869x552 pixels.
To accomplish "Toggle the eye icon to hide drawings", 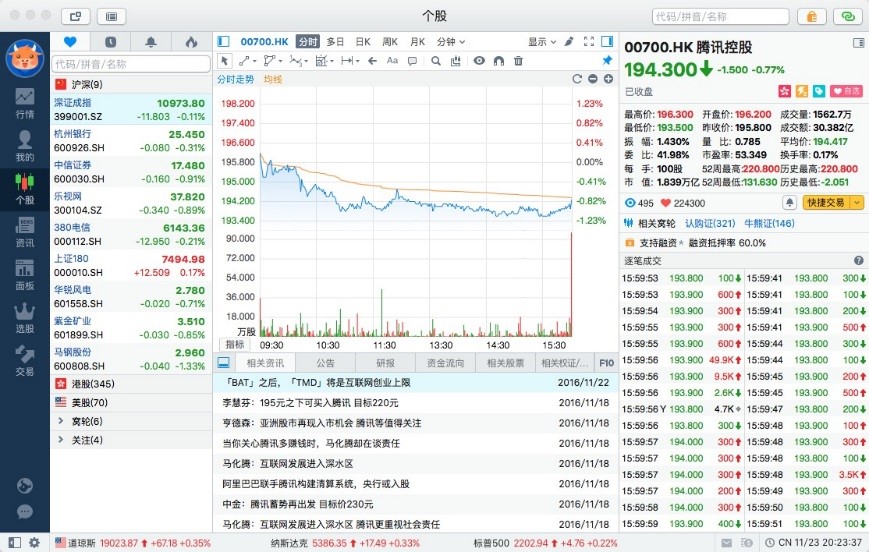I will pyautogui.click(x=479, y=61).
